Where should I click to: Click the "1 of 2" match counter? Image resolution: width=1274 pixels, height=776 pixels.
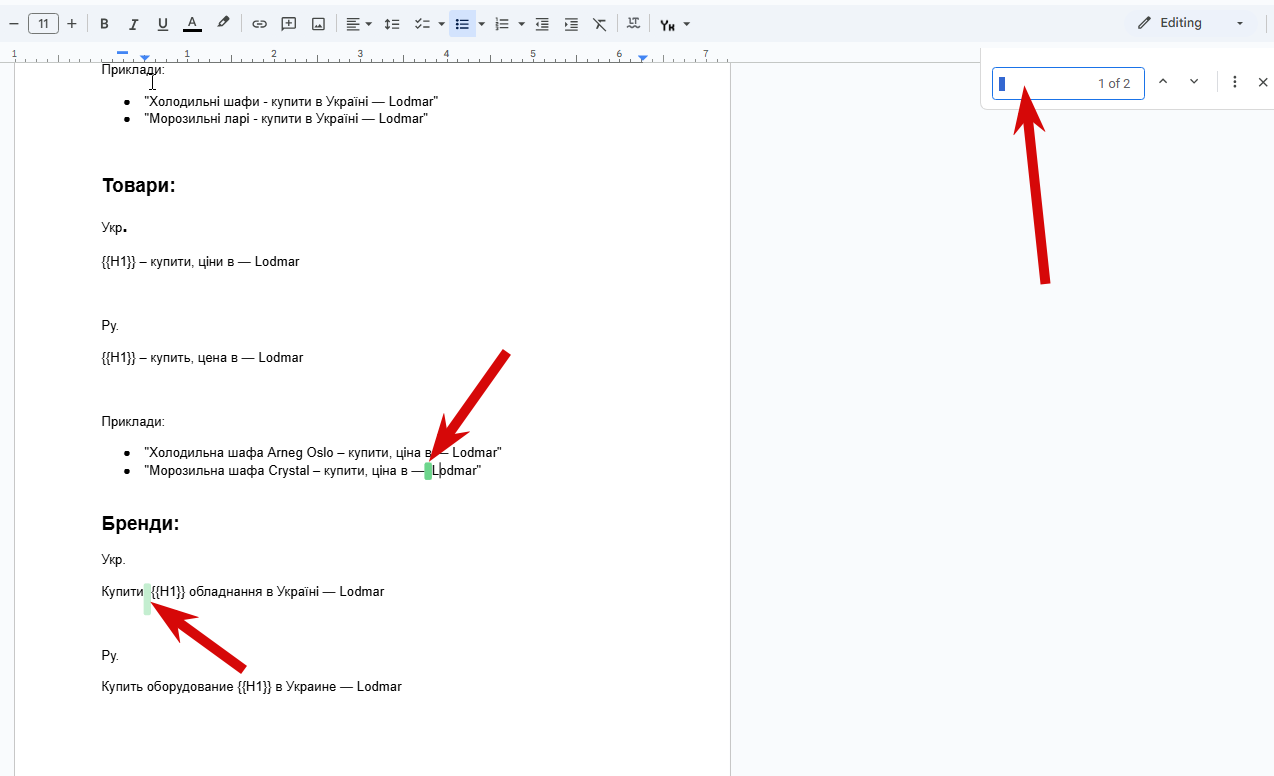(1114, 84)
